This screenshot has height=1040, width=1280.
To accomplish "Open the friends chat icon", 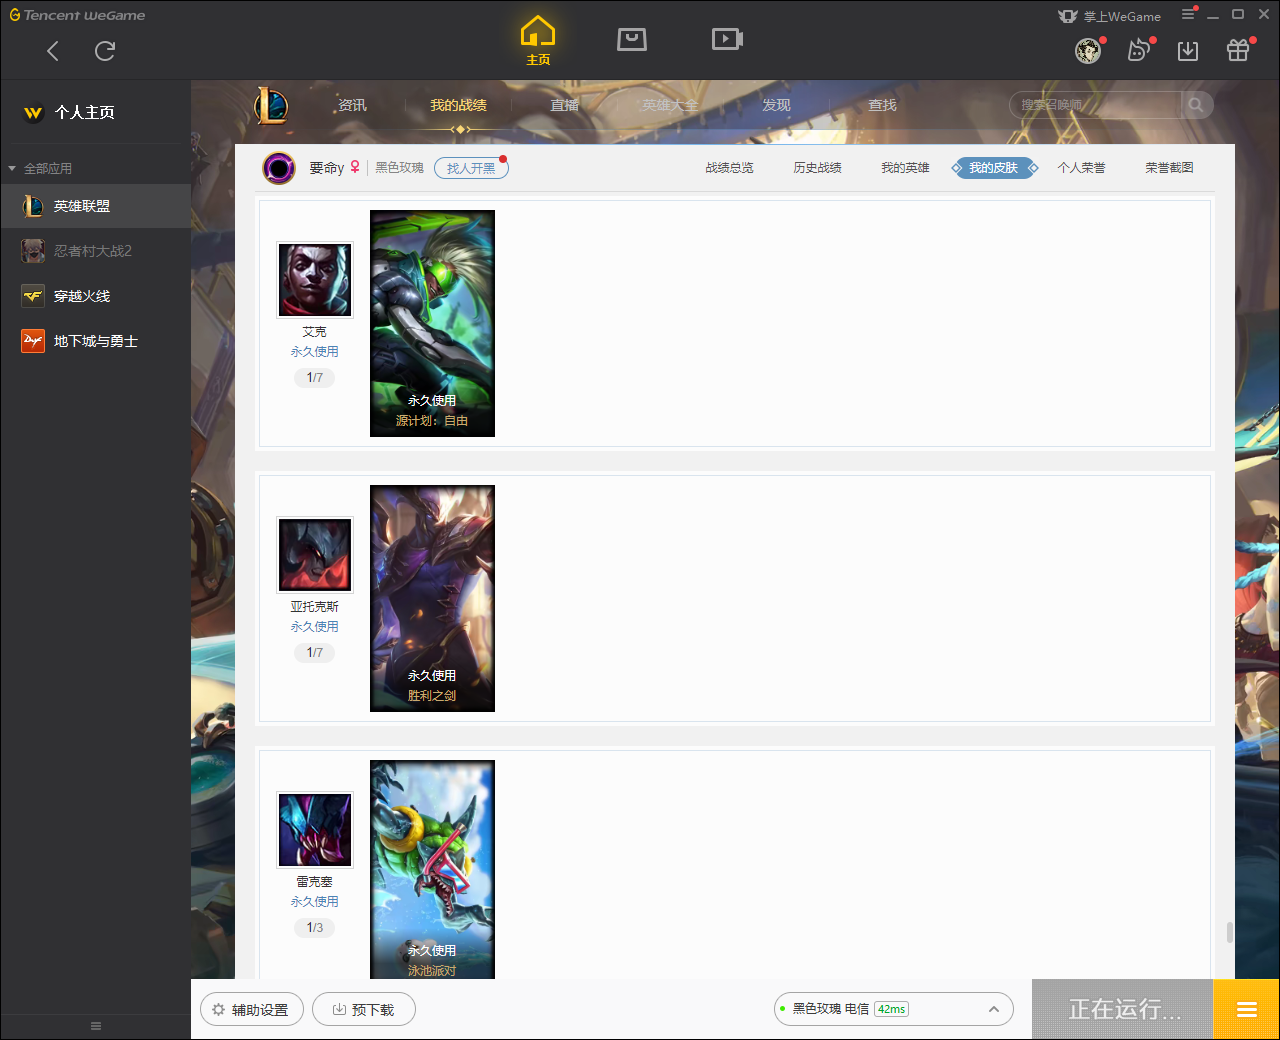I will (1138, 50).
